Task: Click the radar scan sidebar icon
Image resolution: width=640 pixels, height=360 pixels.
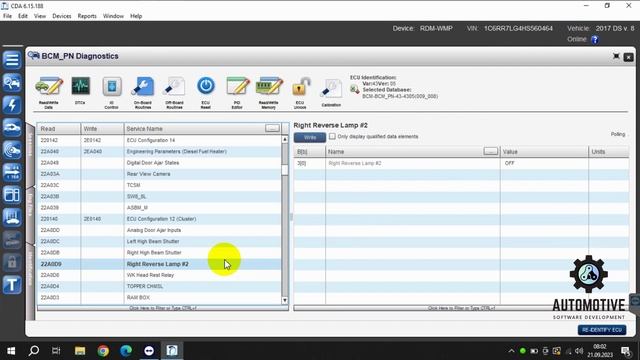Action: click(x=12, y=150)
